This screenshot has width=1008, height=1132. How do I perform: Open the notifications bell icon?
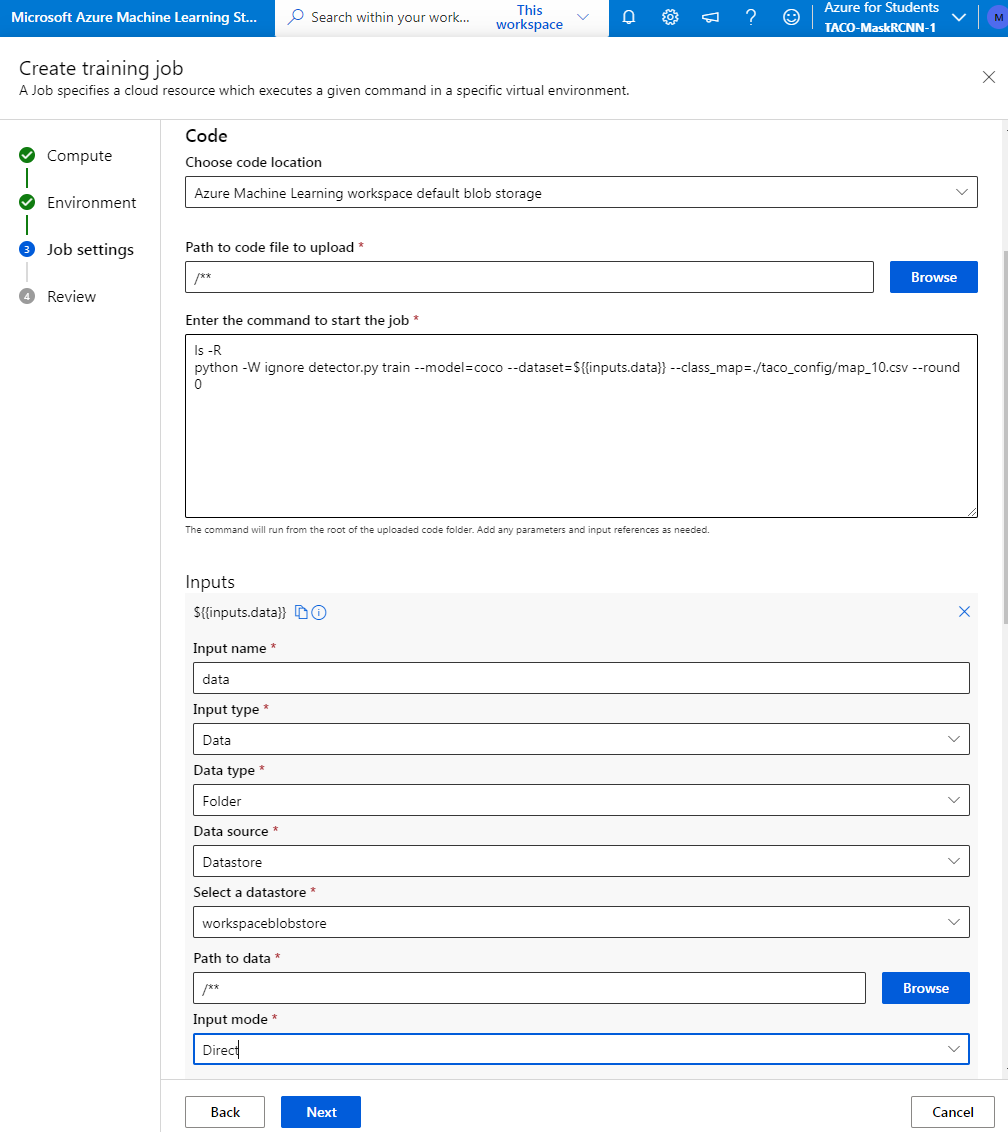(629, 17)
